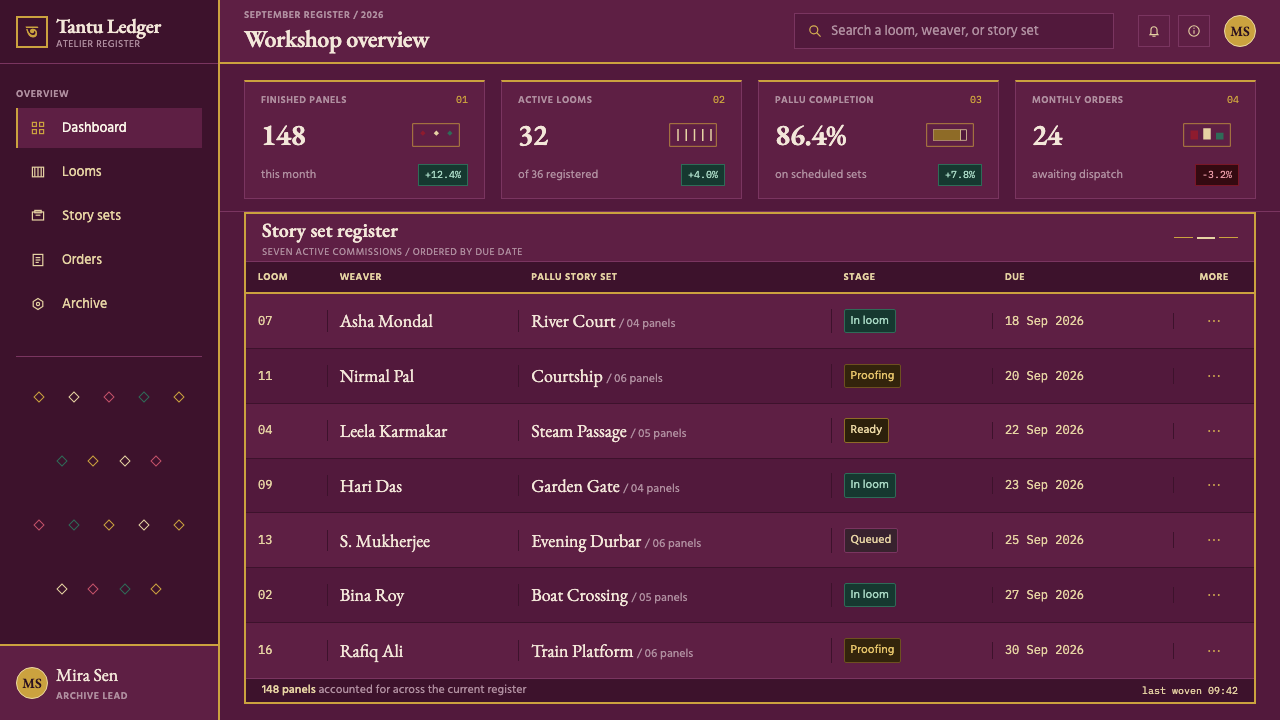Select the highlighted middle register page indicator
The image size is (1280, 720).
tap(1206, 238)
